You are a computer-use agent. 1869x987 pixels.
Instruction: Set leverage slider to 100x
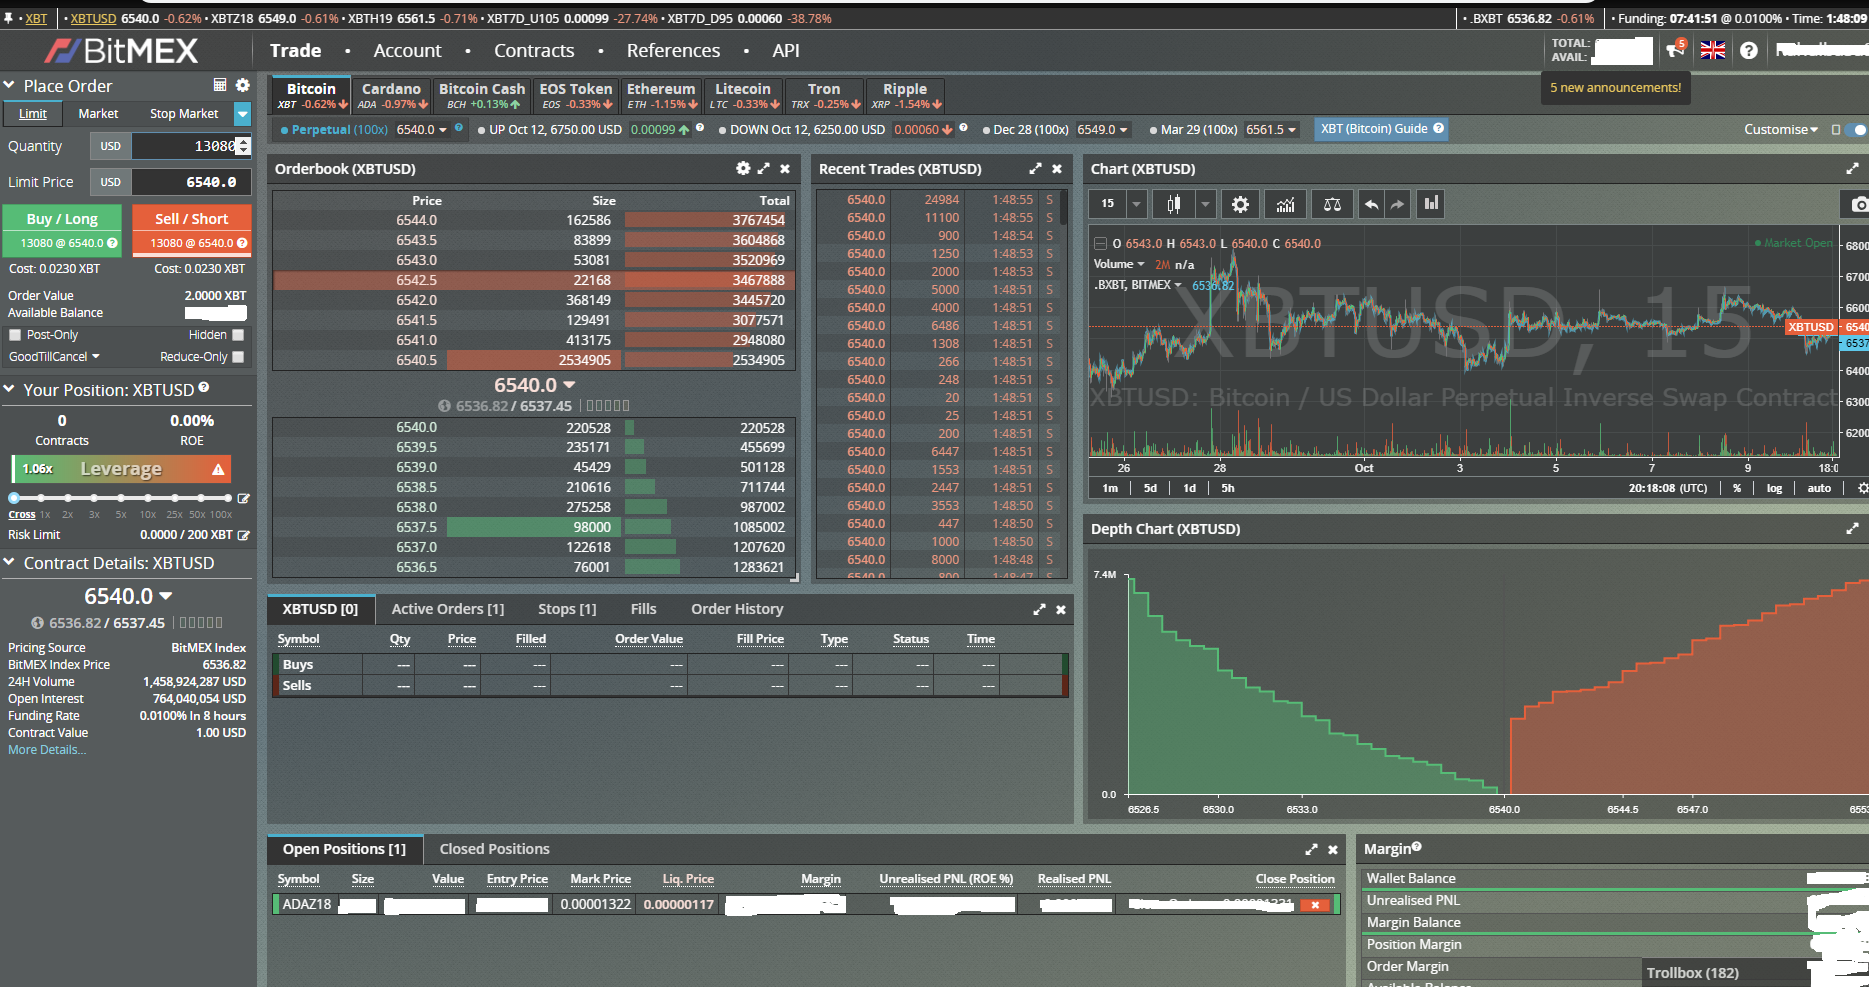[x=227, y=498]
